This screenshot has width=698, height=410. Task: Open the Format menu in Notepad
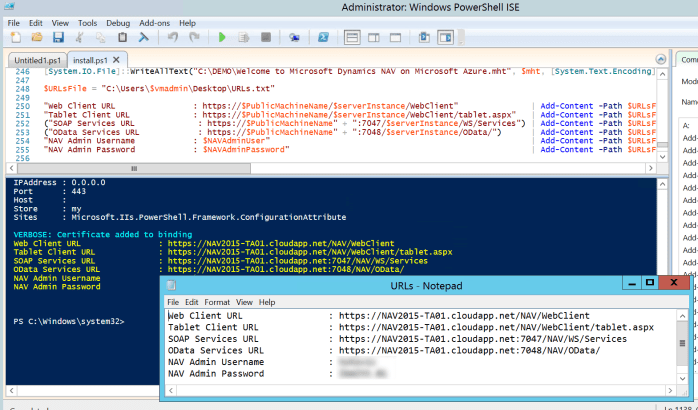[x=216, y=302]
